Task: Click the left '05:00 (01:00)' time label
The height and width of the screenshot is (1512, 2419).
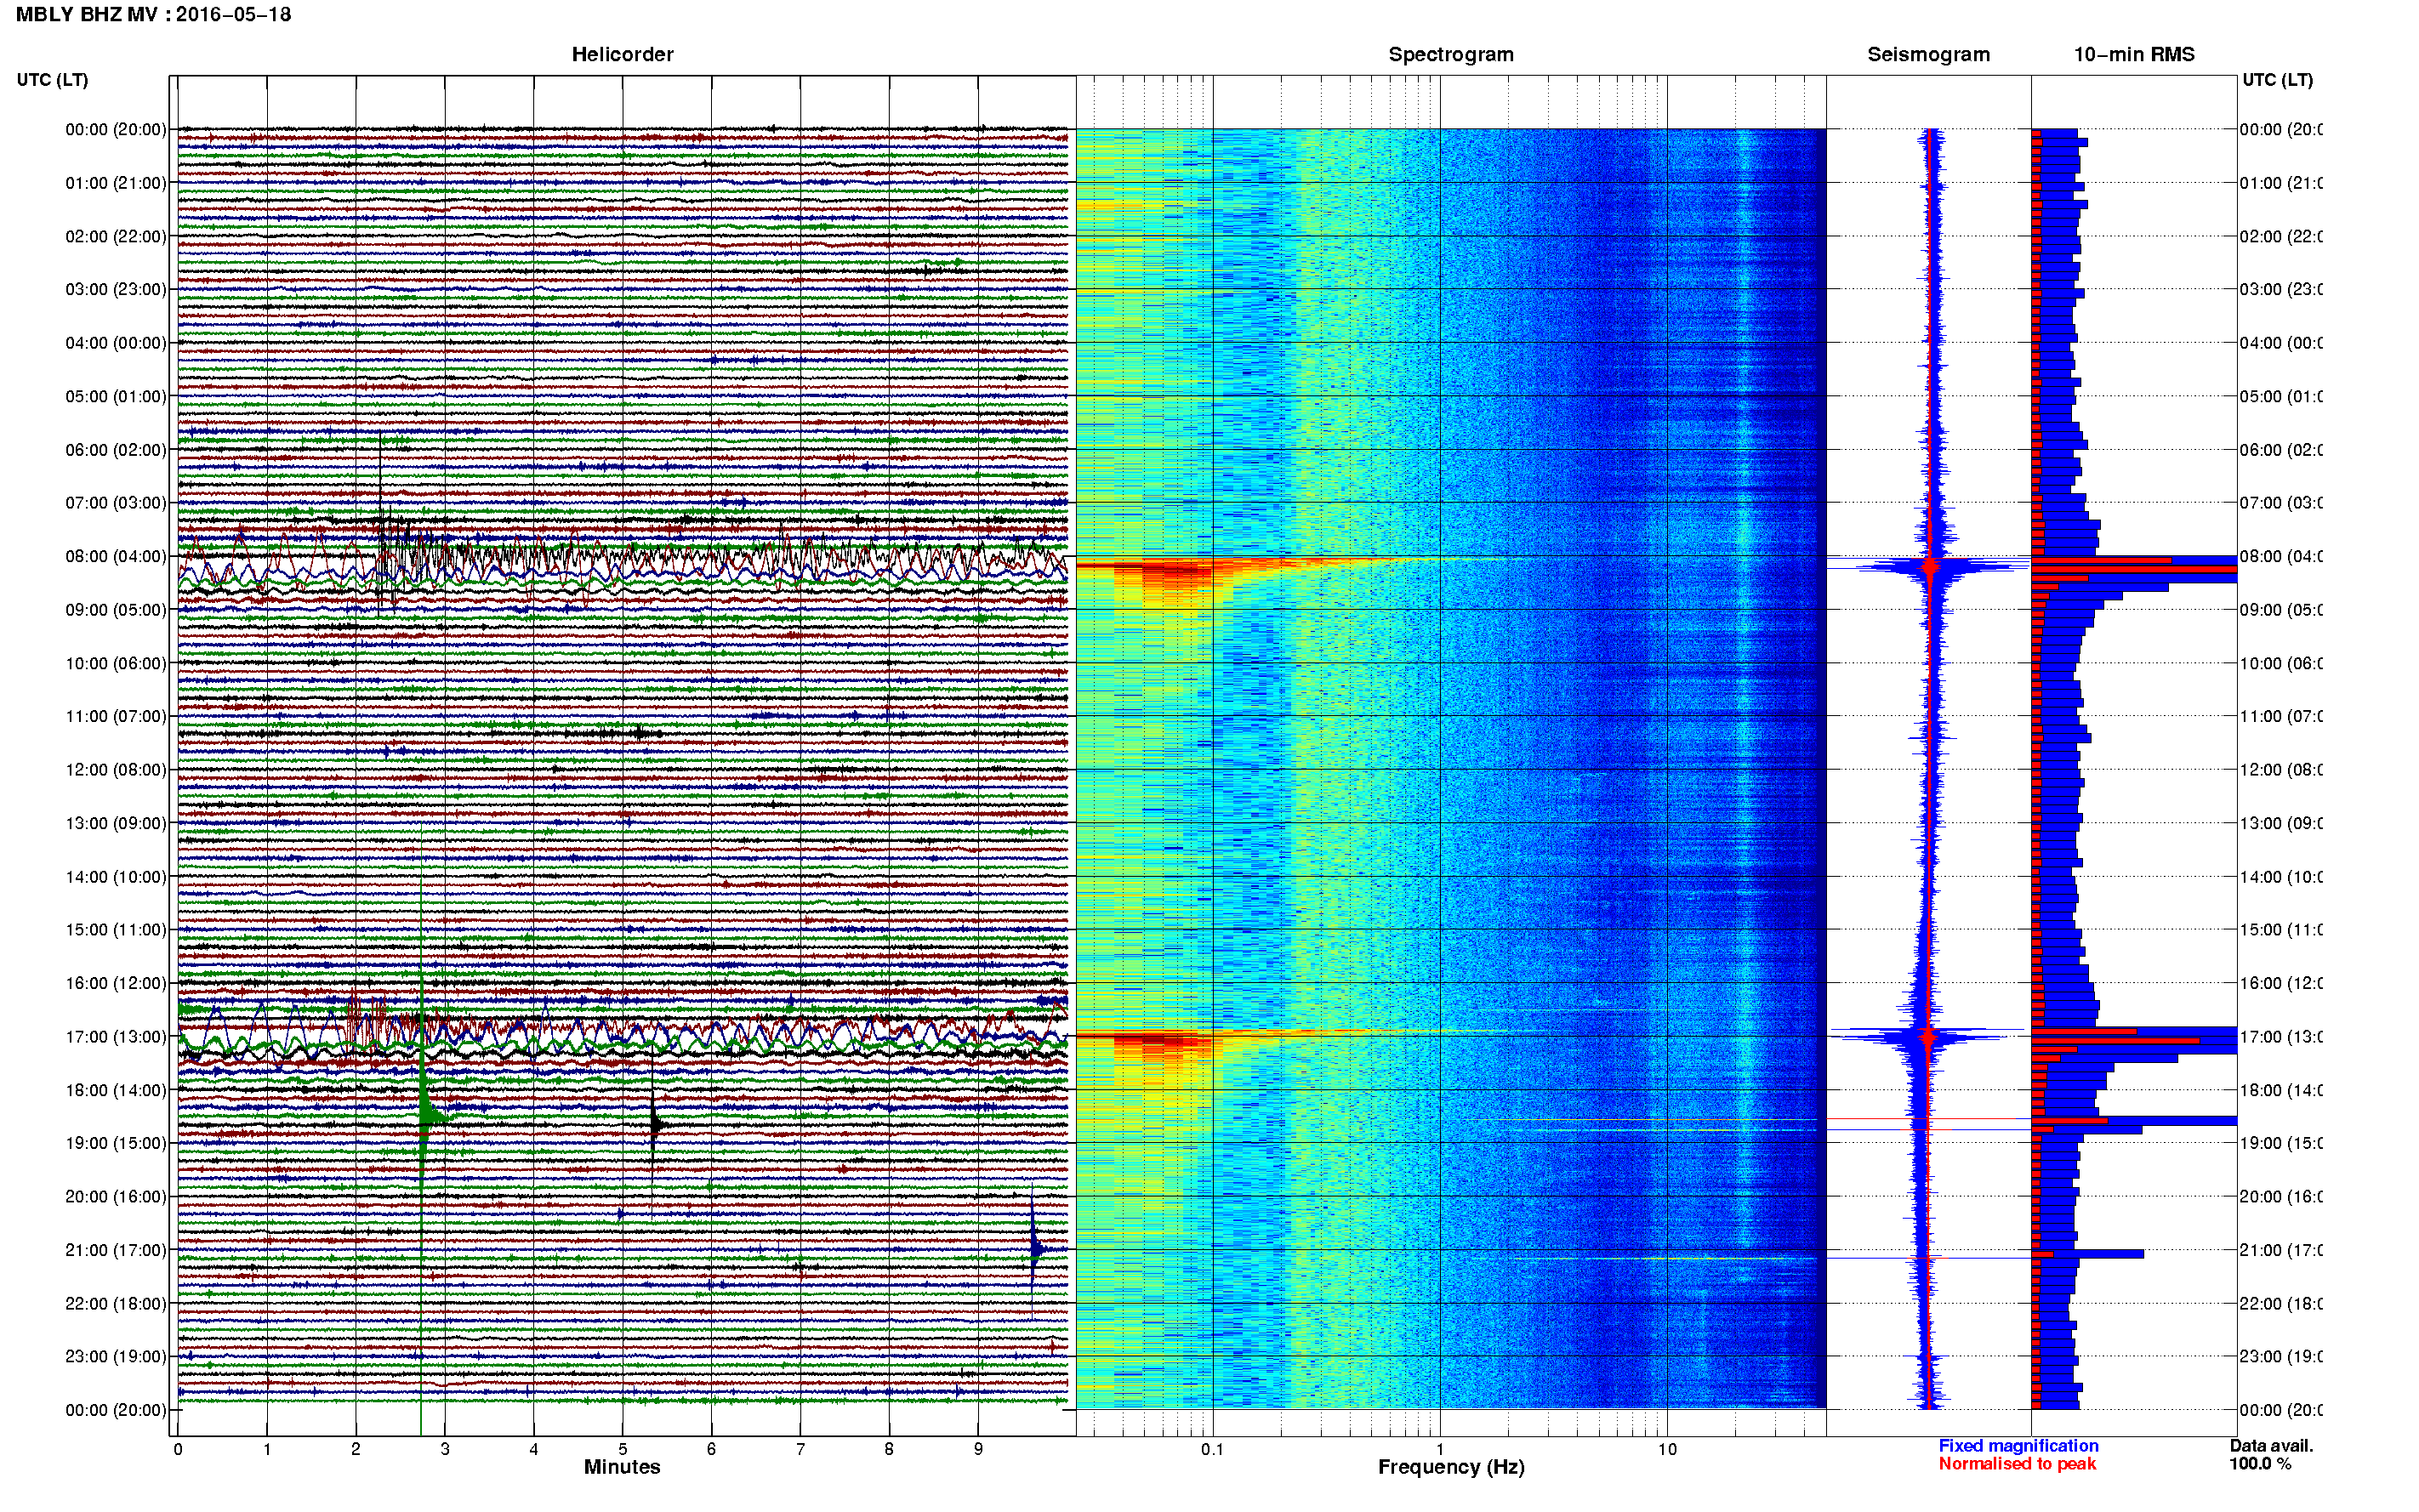Action: pyautogui.click(x=116, y=397)
